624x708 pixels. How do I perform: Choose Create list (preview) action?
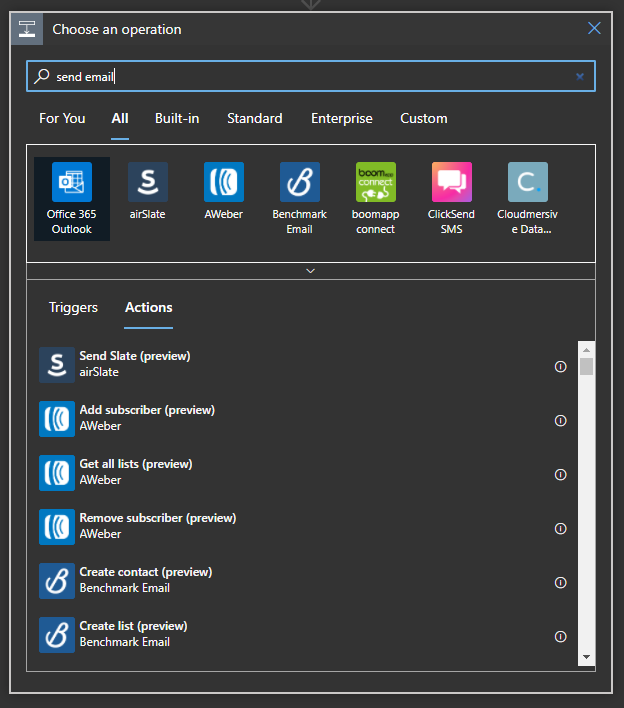303,635
